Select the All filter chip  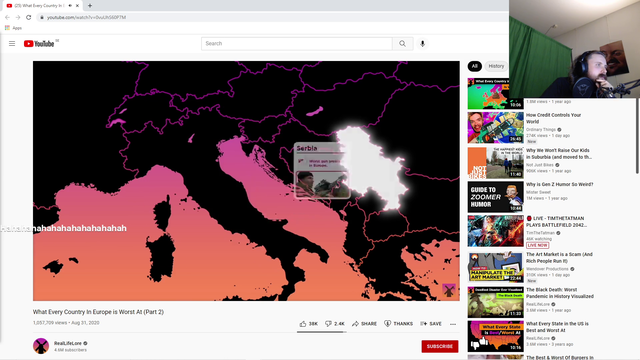click(x=474, y=66)
